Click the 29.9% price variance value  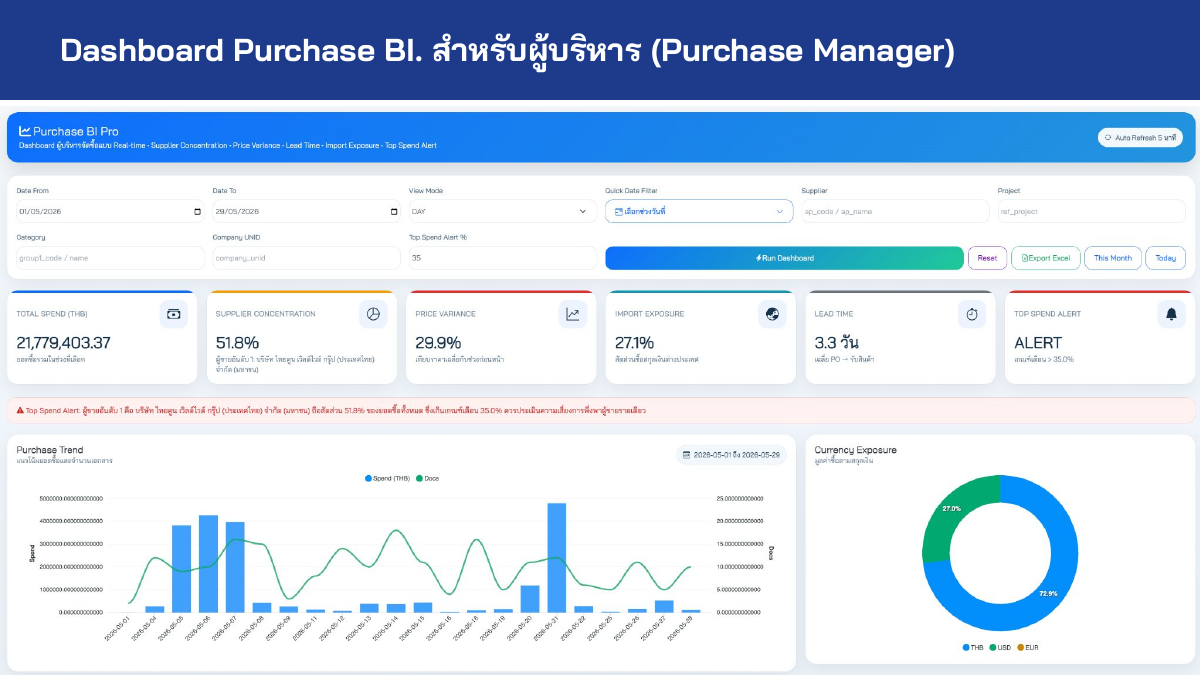click(438, 343)
